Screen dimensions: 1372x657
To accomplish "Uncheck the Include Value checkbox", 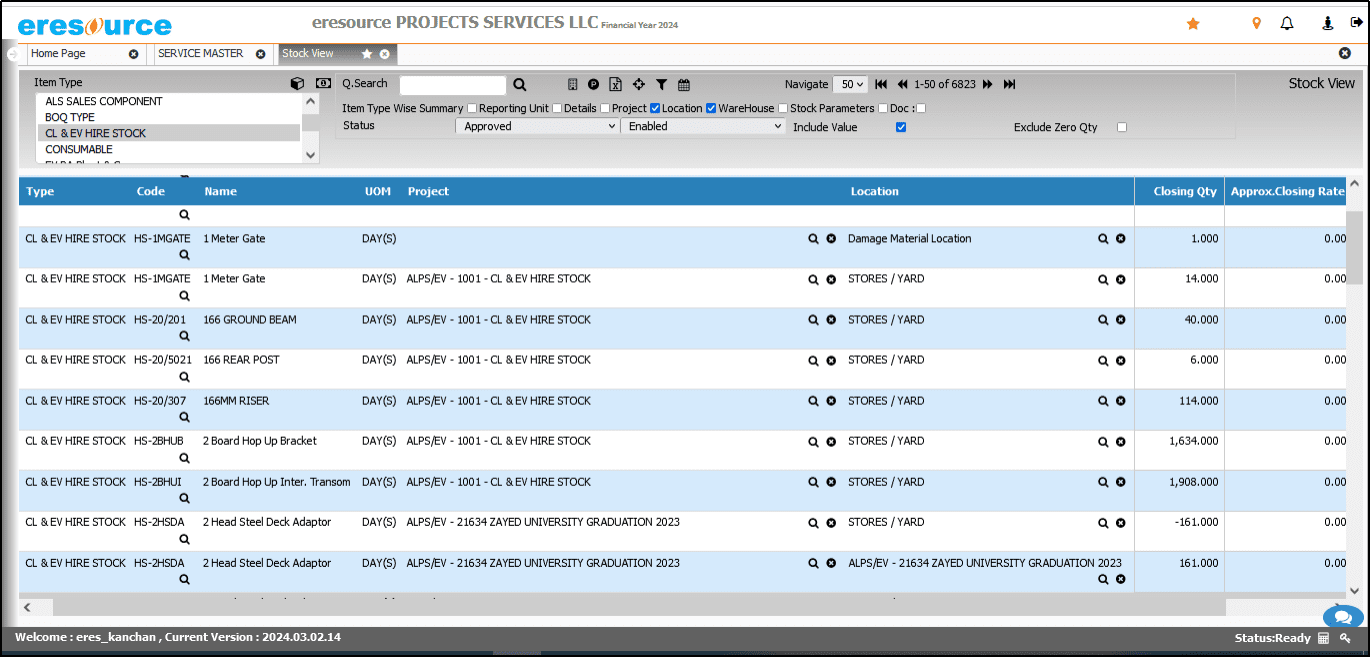I will coord(901,127).
